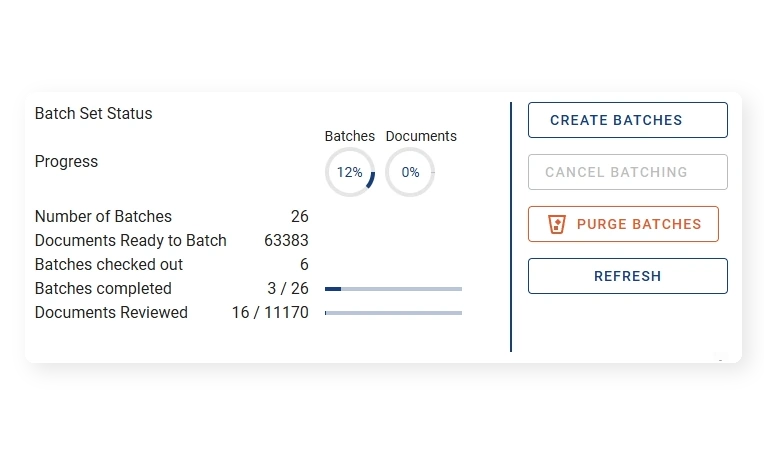The height and width of the screenshot is (474, 777).
Task: Click the 3 / 26 batches completed count
Action: click(x=287, y=289)
